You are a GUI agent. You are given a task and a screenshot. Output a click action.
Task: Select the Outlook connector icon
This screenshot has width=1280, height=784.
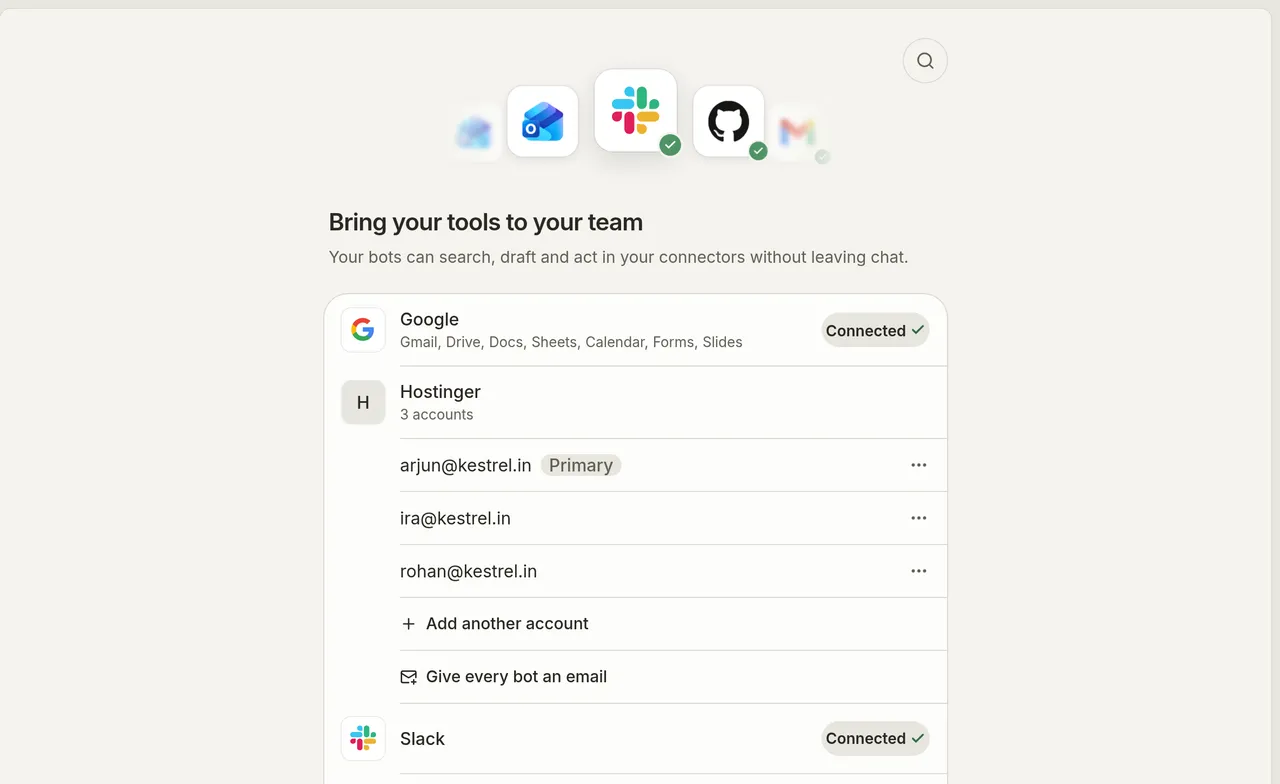pyautogui.click(x=543, y=121)
